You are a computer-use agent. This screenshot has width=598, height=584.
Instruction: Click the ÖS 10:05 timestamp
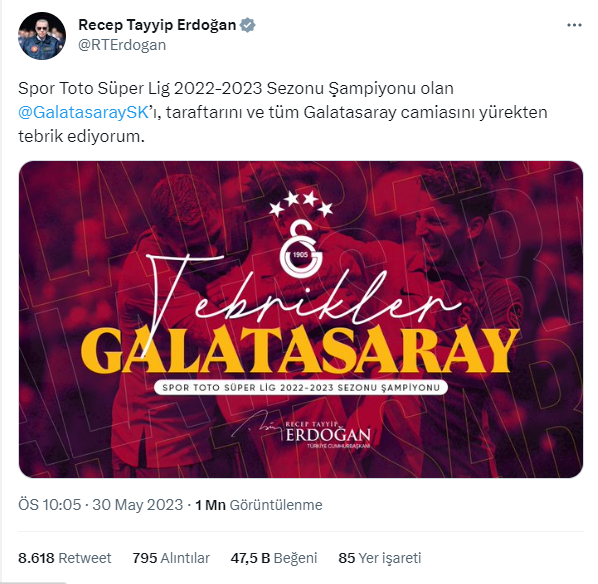click(50, 505)
